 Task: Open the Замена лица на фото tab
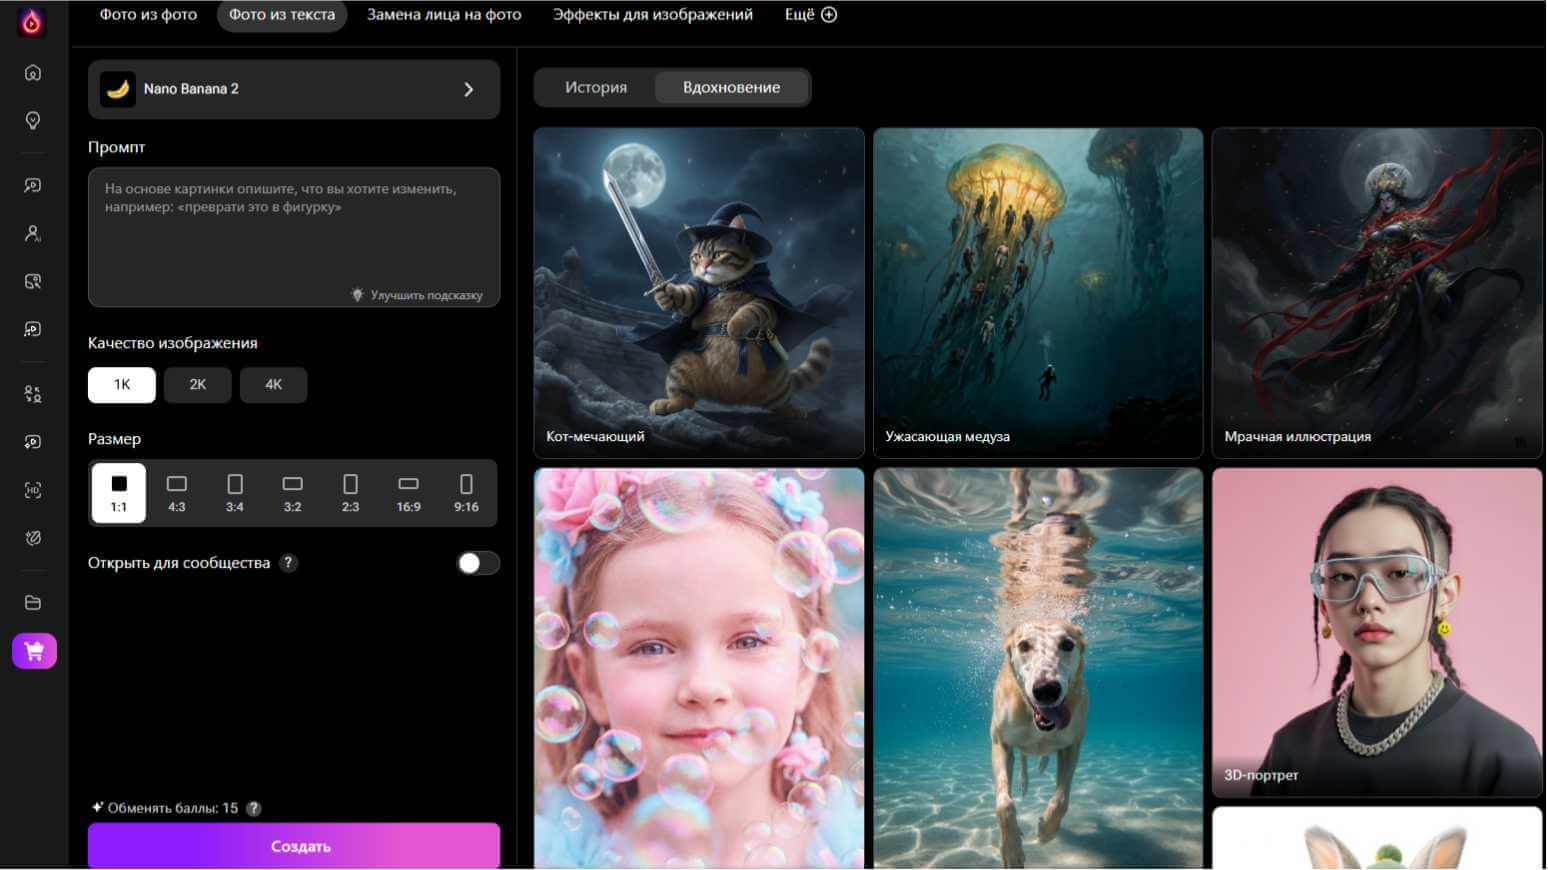click(x=444, y=15)
